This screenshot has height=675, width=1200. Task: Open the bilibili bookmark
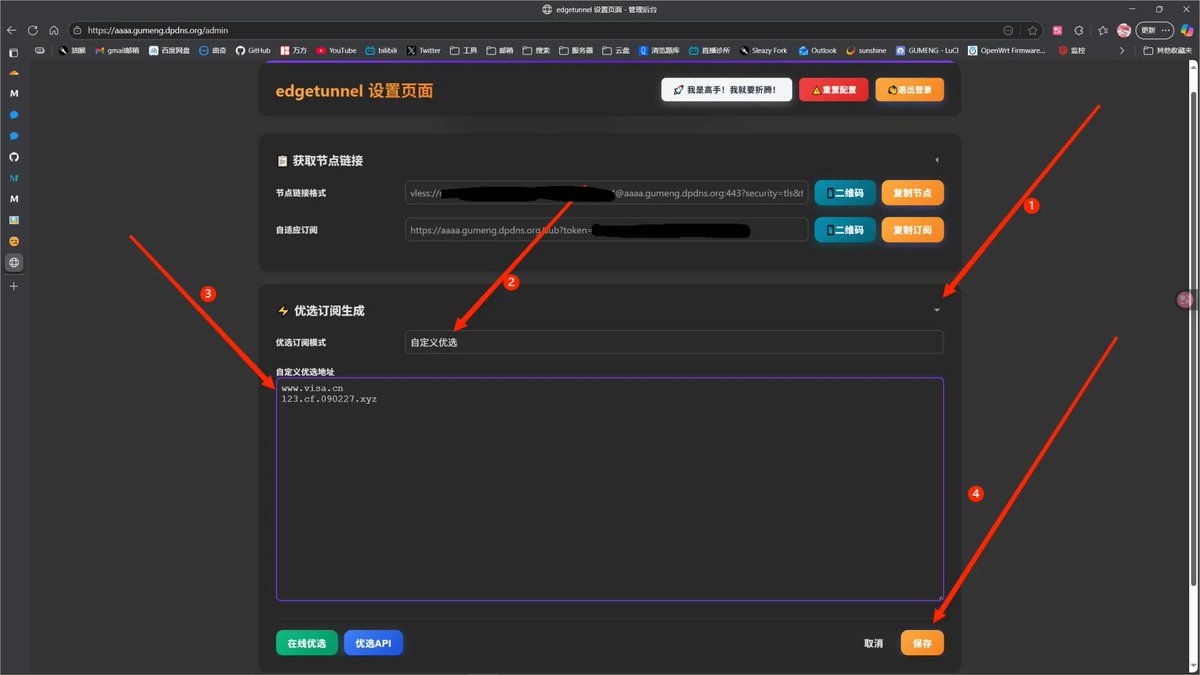pos(381,50)
